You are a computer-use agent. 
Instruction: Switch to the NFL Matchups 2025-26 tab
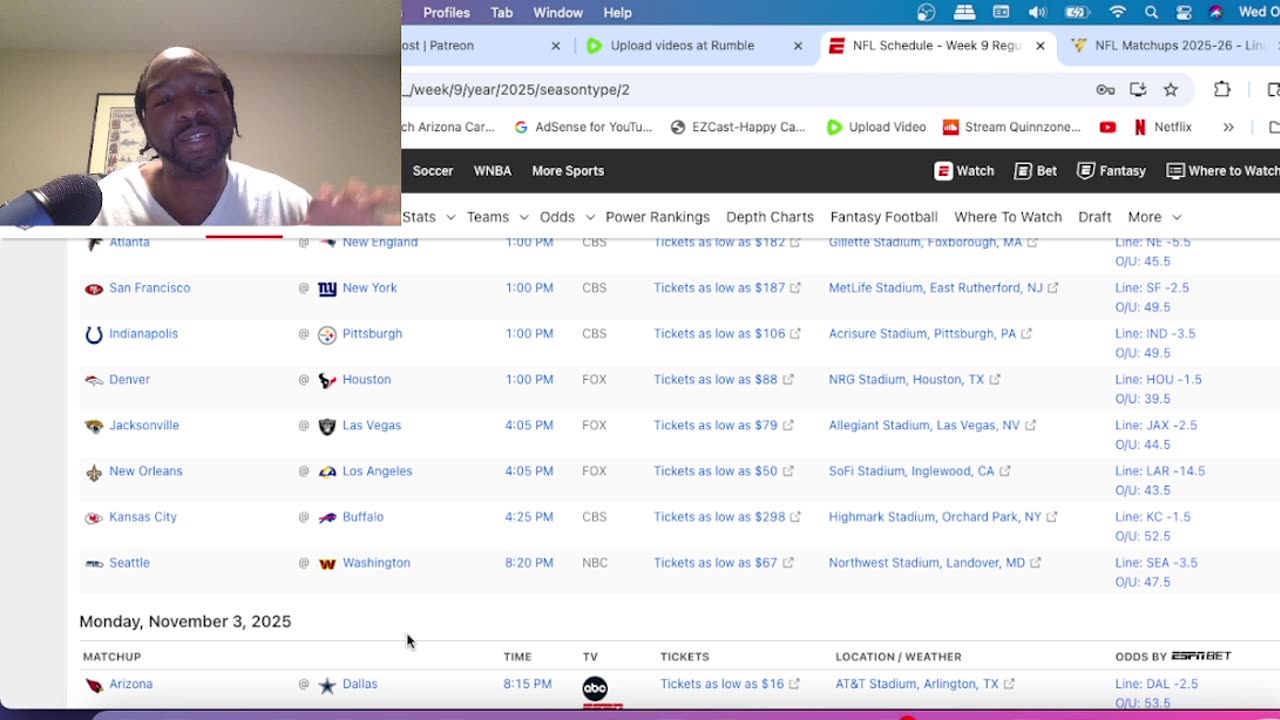pyautogui.click(x=1170, y=45)
